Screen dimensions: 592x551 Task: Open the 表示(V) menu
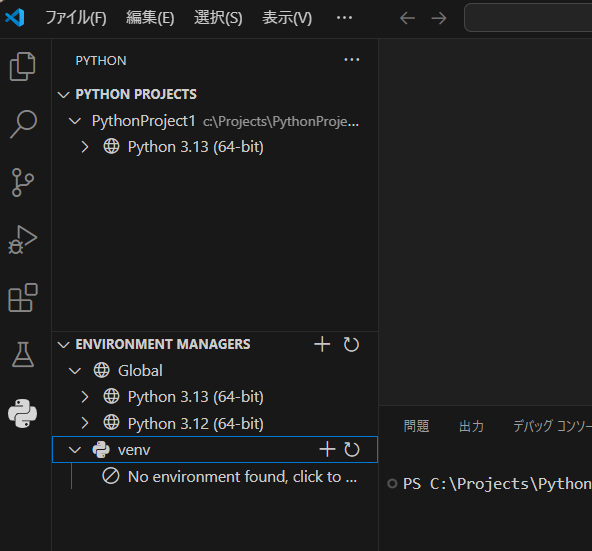(x=287, y=18)
